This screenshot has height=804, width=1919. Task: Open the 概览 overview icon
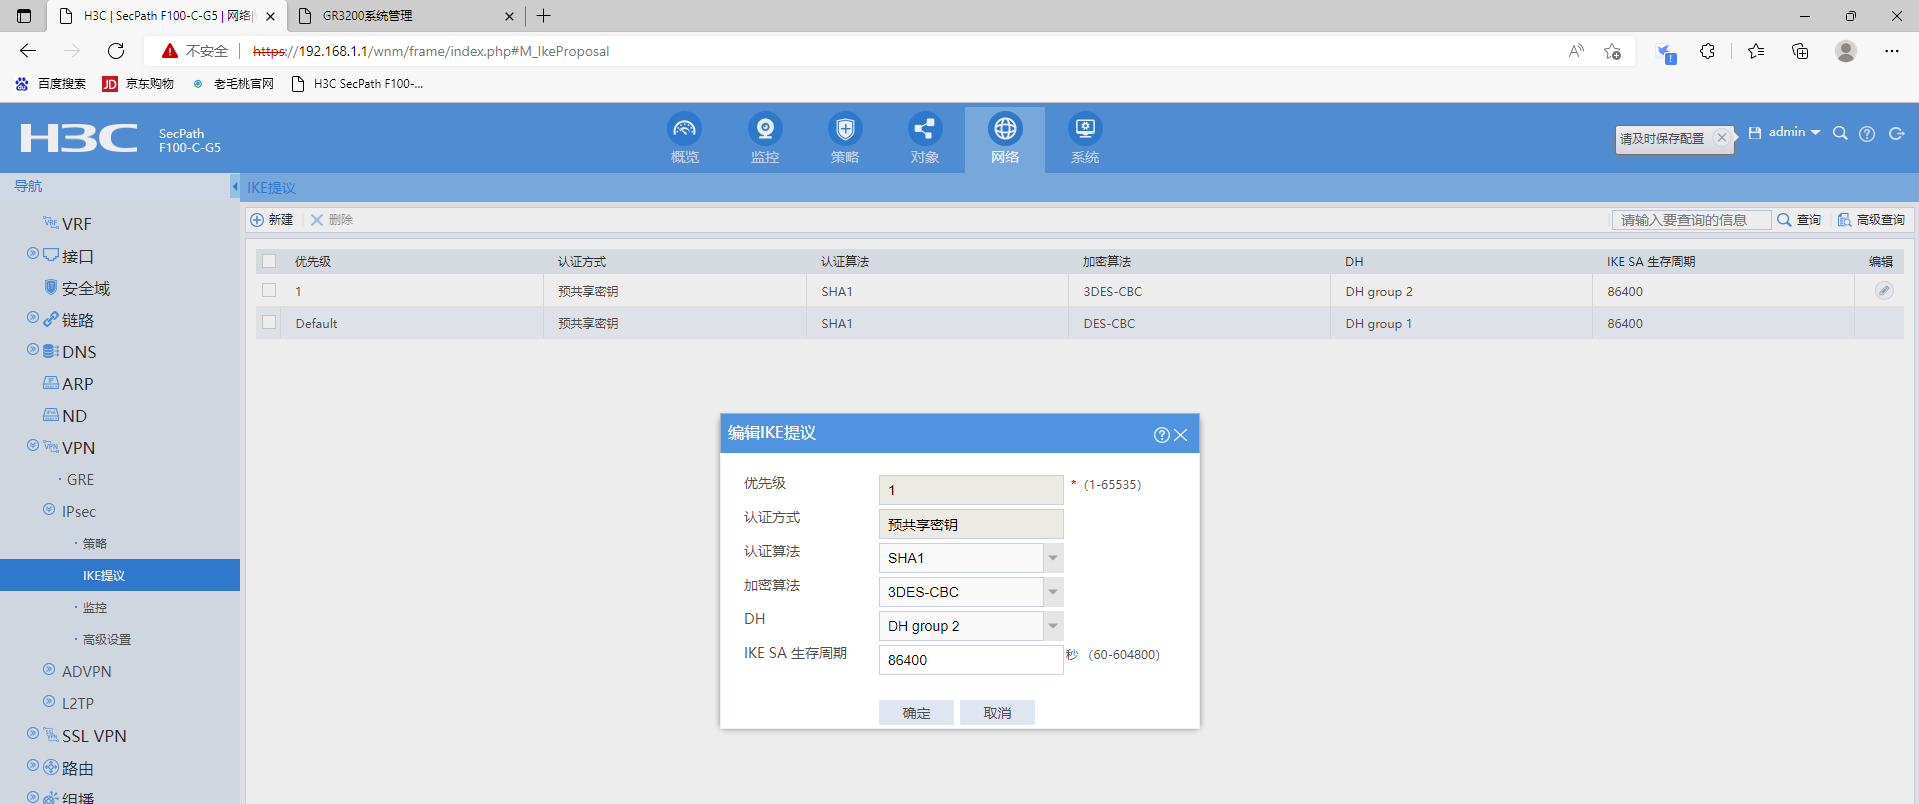(x=684, y=130)
